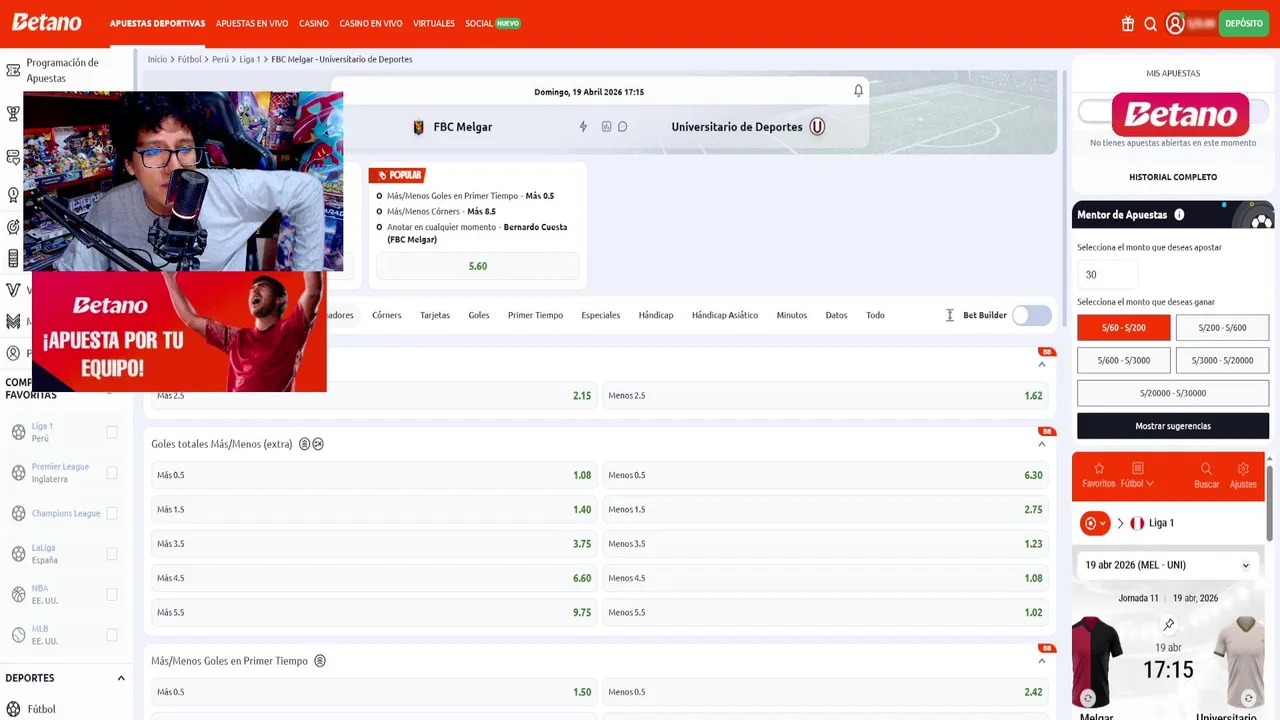The width and height of the screenshot is (1280, 720).
Task: Open the header search magnifier icon
Action: pyautogui.click(x=1151, y=24)
